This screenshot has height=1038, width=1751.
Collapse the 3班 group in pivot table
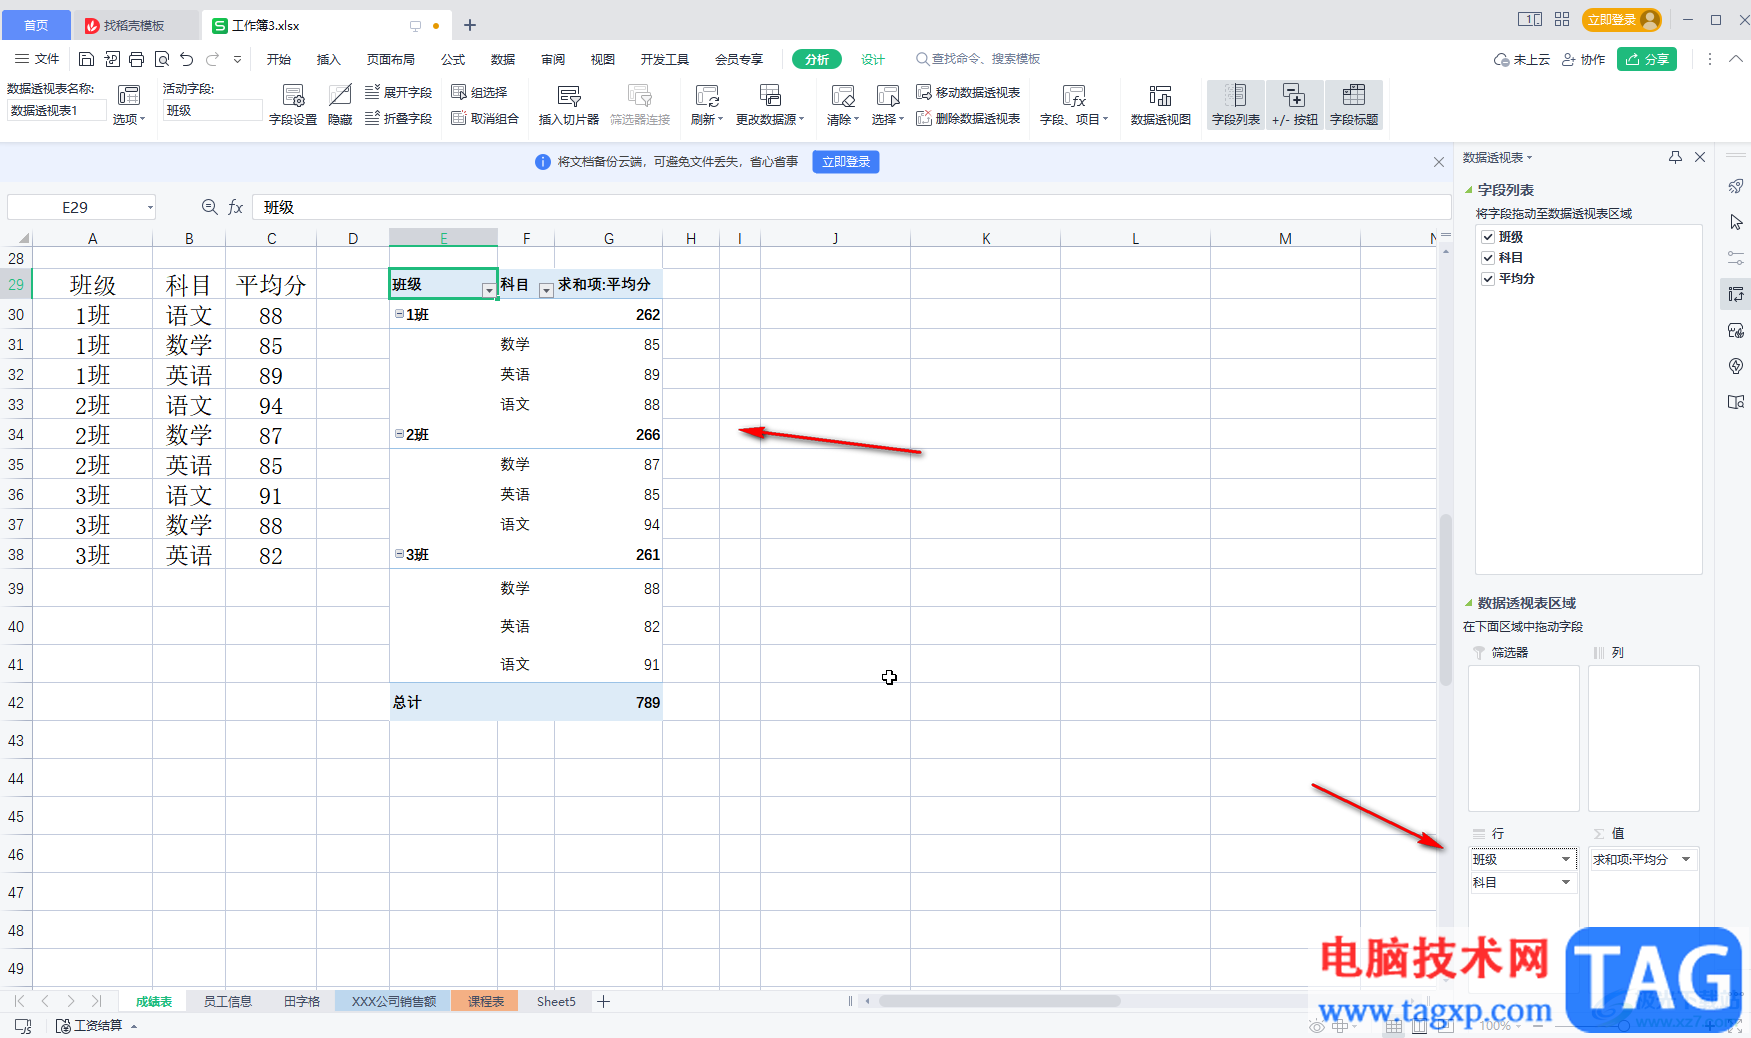[399, 554]
